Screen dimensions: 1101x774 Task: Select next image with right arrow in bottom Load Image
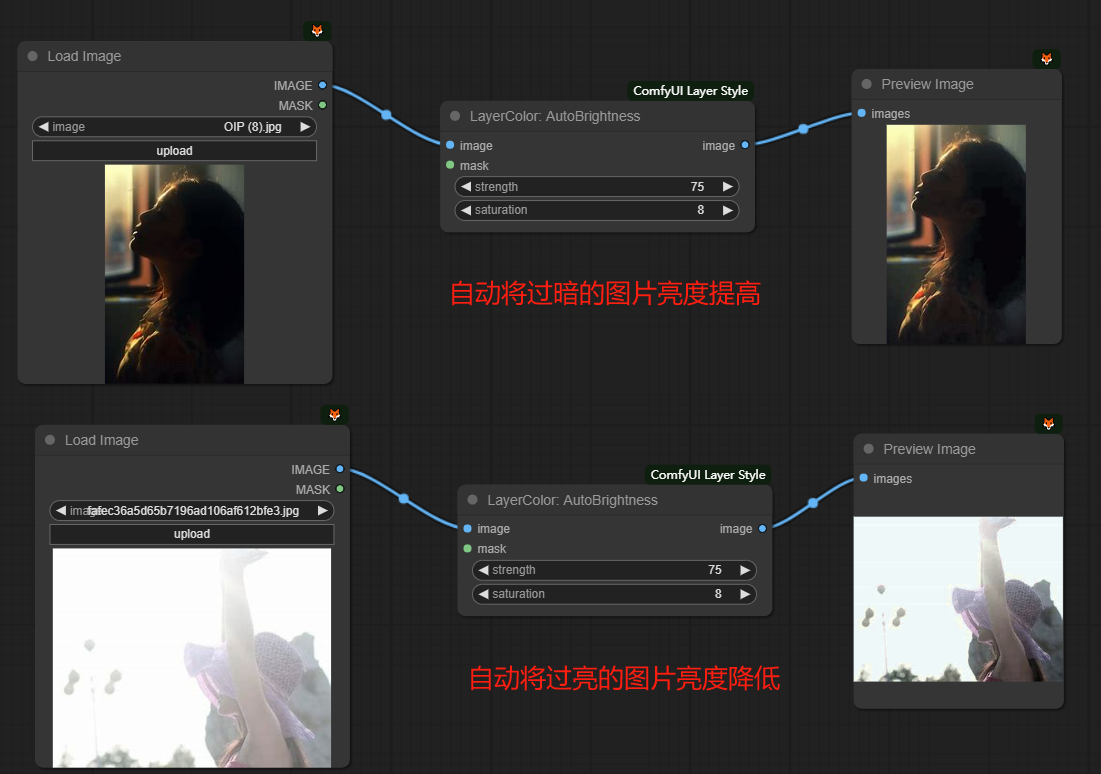(x=322, y=510)
